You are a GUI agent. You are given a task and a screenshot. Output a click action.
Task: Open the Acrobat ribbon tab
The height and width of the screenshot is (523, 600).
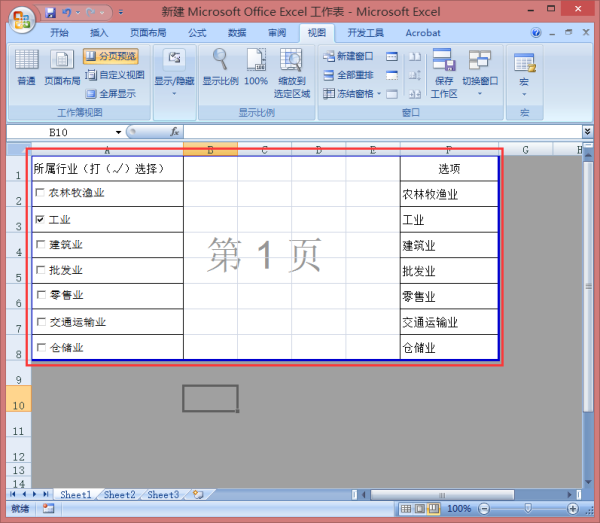tap(423, 33)
